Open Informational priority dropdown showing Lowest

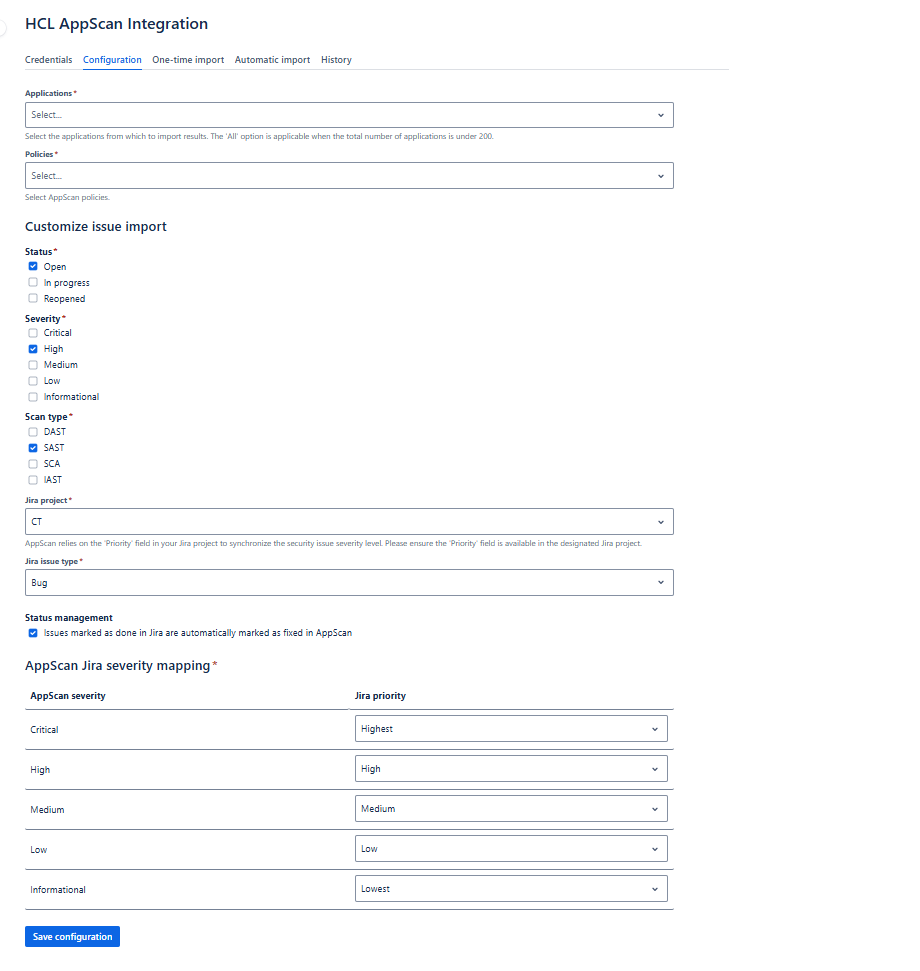pos(511,889)
